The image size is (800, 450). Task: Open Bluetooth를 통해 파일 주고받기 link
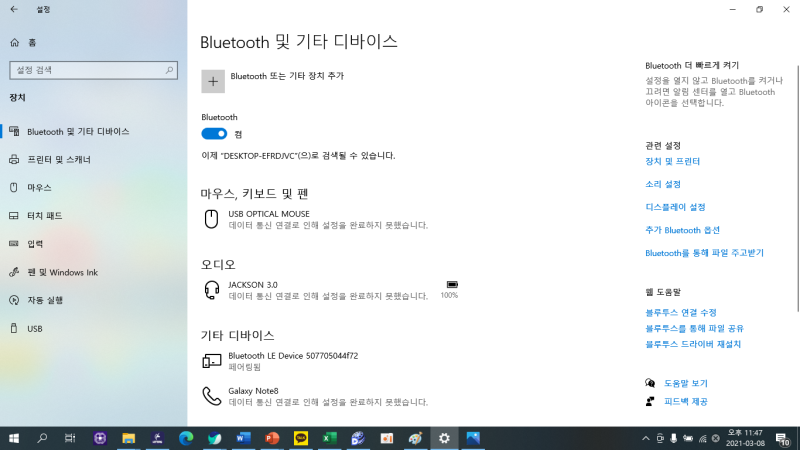704,253
